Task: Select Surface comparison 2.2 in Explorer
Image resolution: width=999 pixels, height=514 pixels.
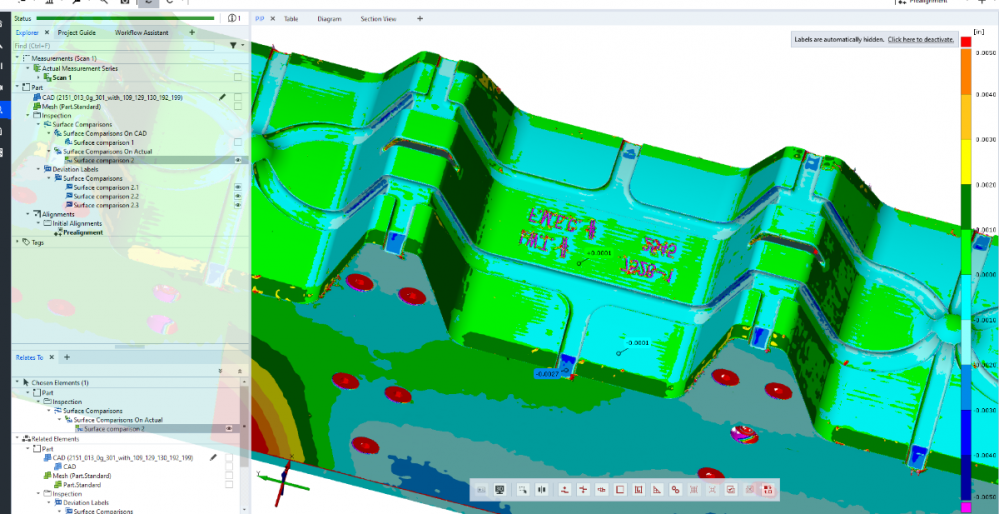Action: (x=106, y=196)
